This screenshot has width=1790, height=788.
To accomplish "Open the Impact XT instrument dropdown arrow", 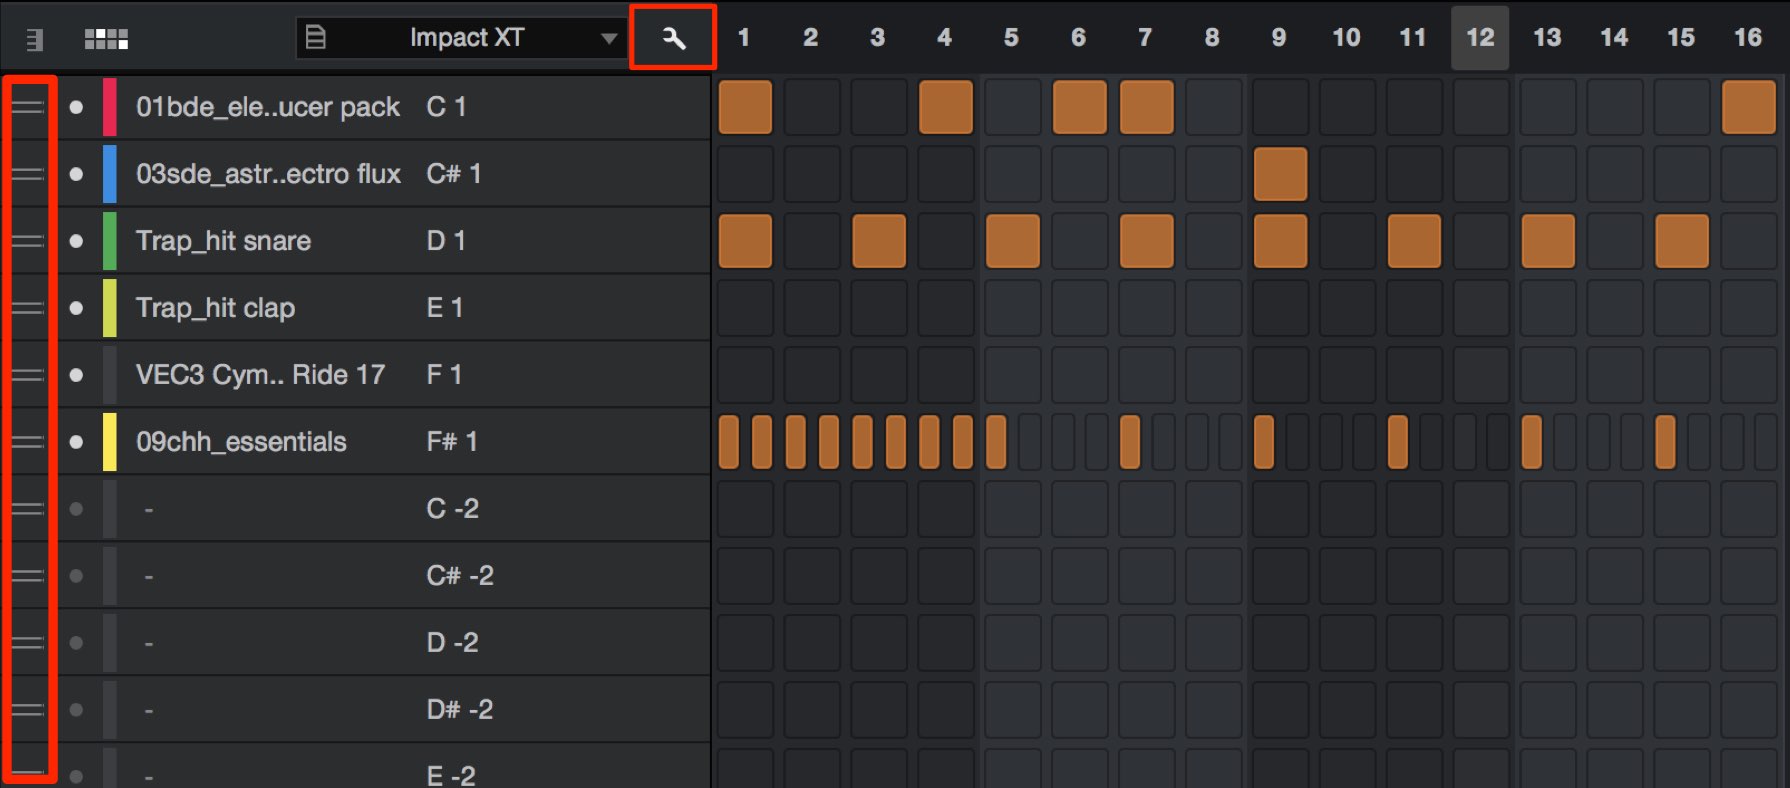I will click(x=608, y=39).
